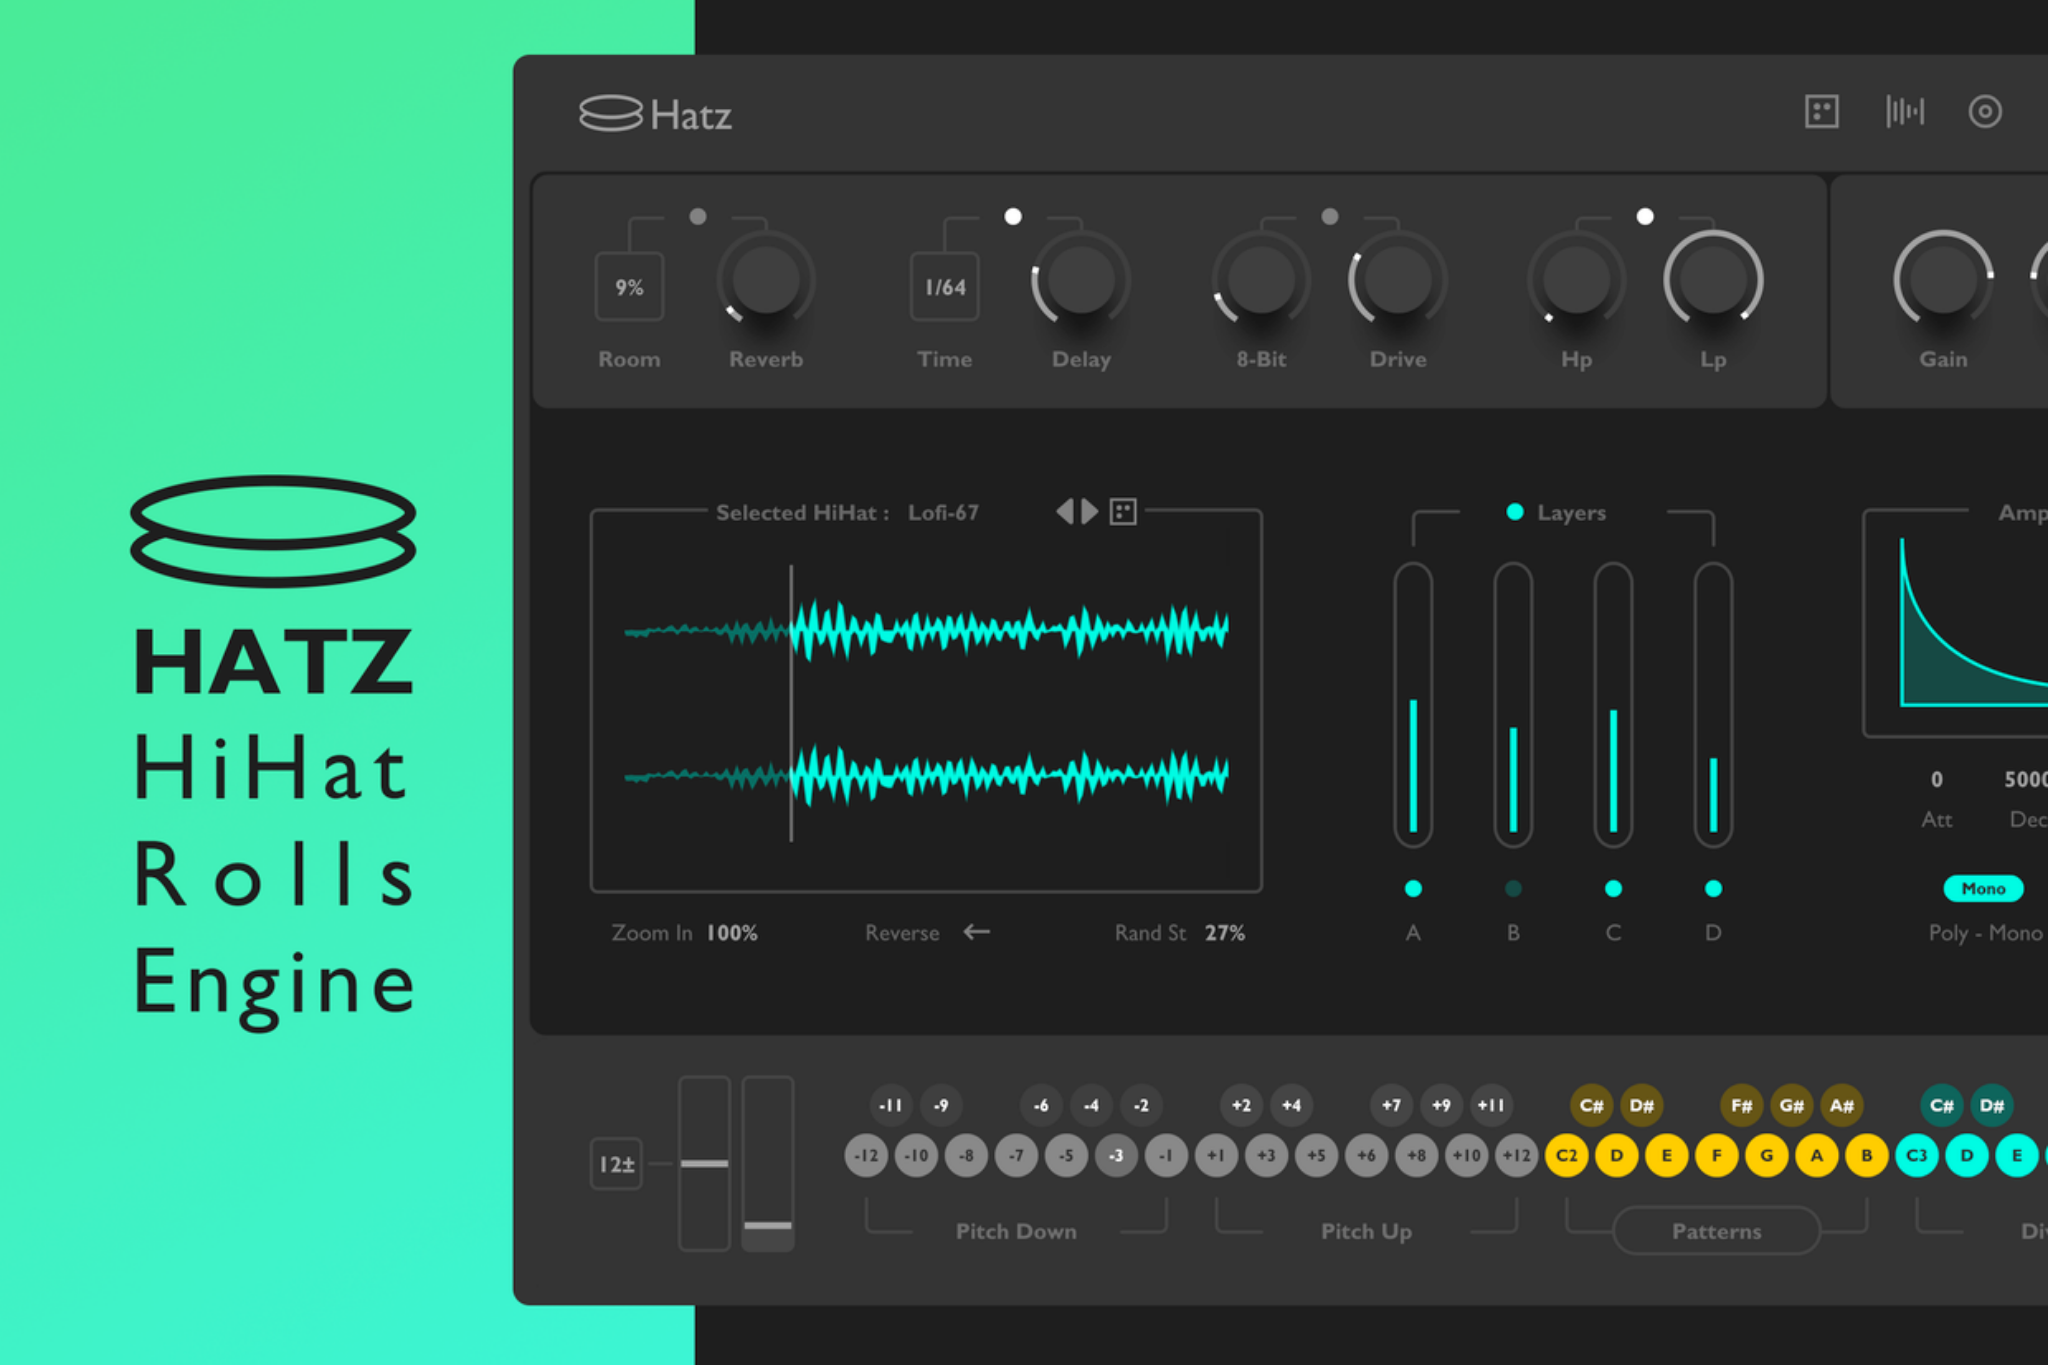2048x1365 pixels.
Task: Click the Hatz logo
Action: tap(655, 114)
